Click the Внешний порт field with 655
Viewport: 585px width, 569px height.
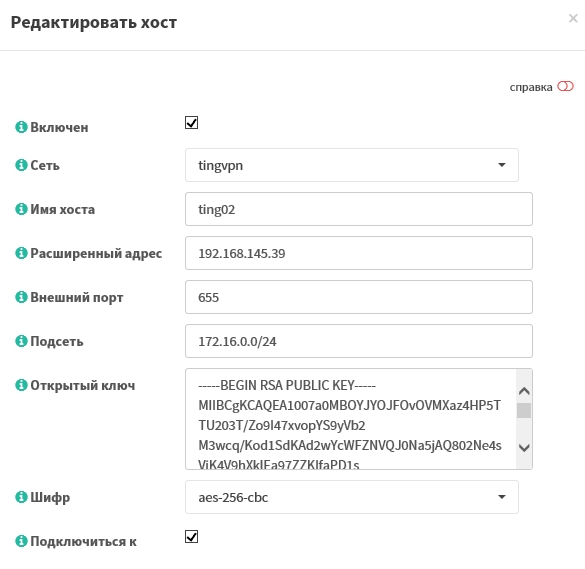coord(359,297)
